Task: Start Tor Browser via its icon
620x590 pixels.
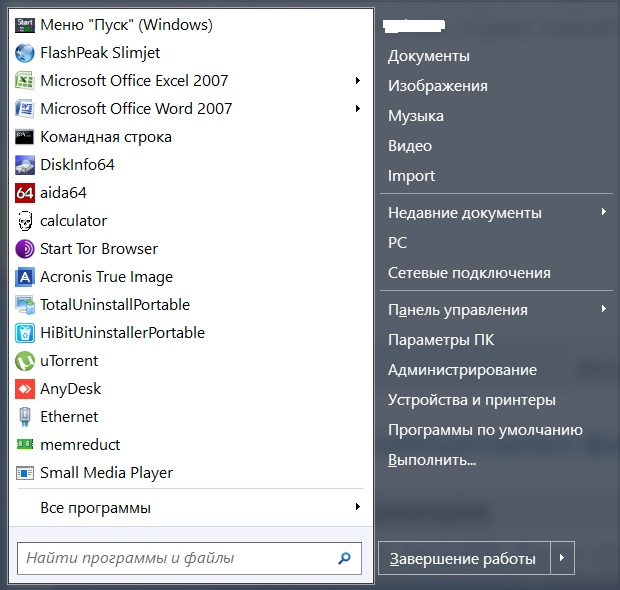Action: [x=25, y=249]
